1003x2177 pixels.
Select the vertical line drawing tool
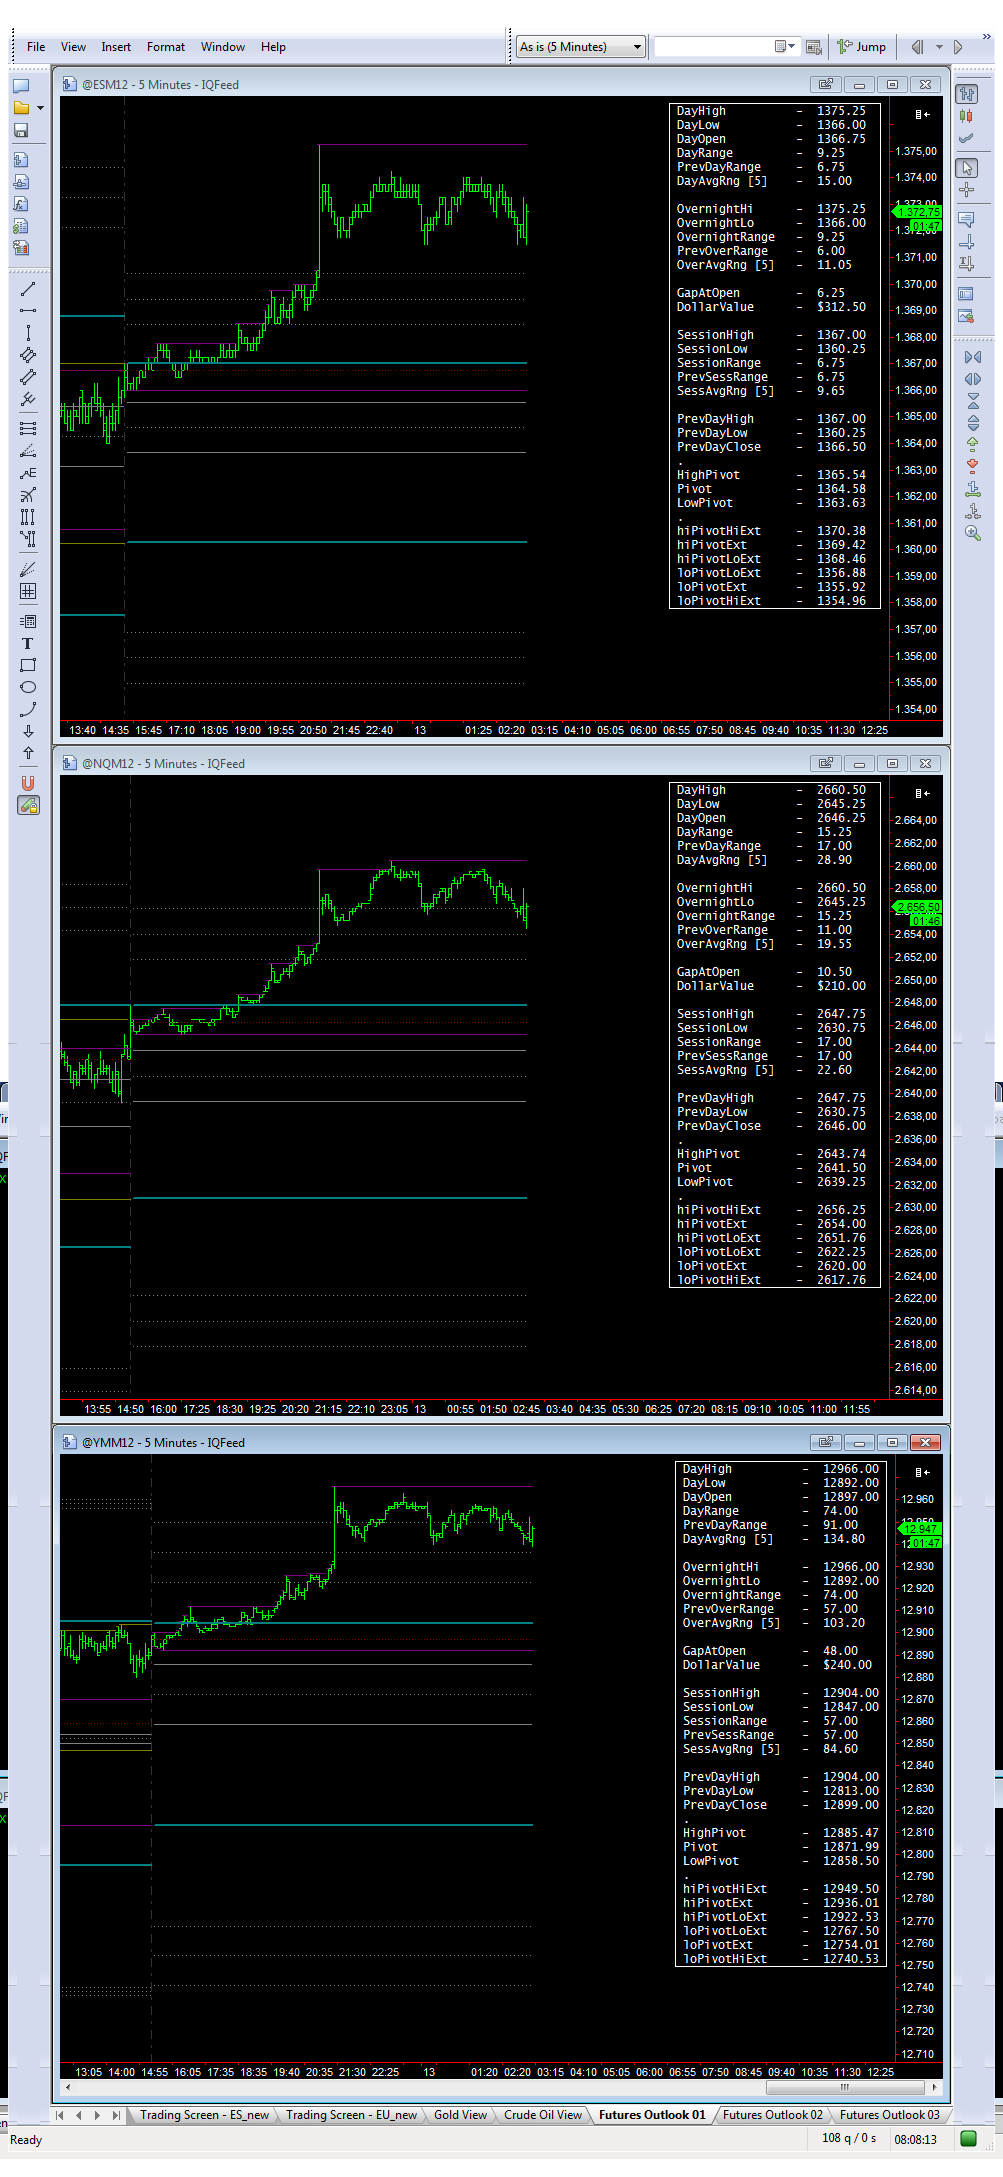click(28, 333)
